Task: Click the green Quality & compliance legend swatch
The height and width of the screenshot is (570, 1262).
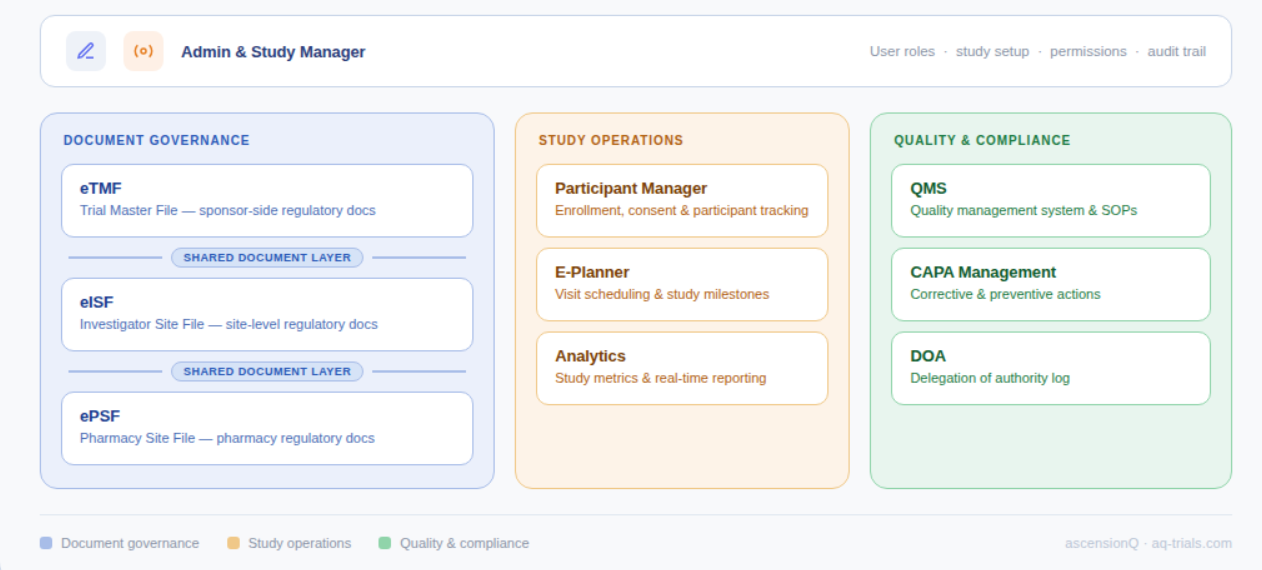Action: [x=385, y=543]
